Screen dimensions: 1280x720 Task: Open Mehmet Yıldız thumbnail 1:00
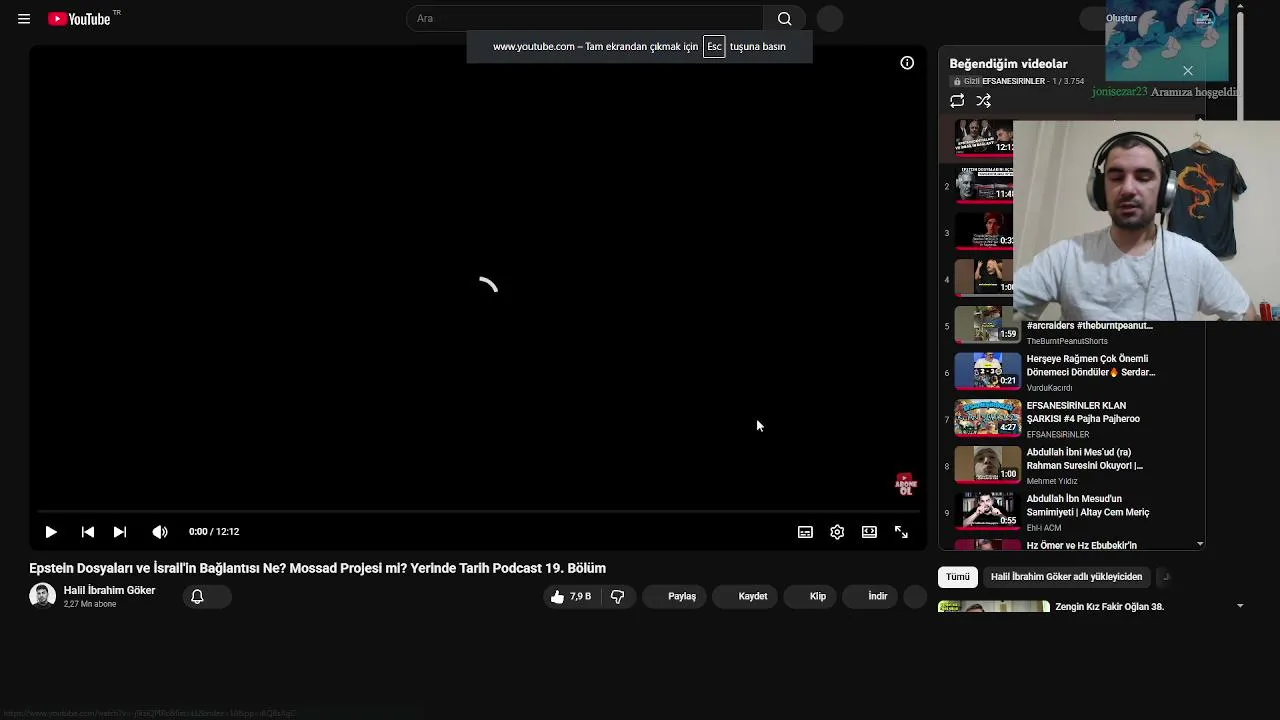click(987, 464)
